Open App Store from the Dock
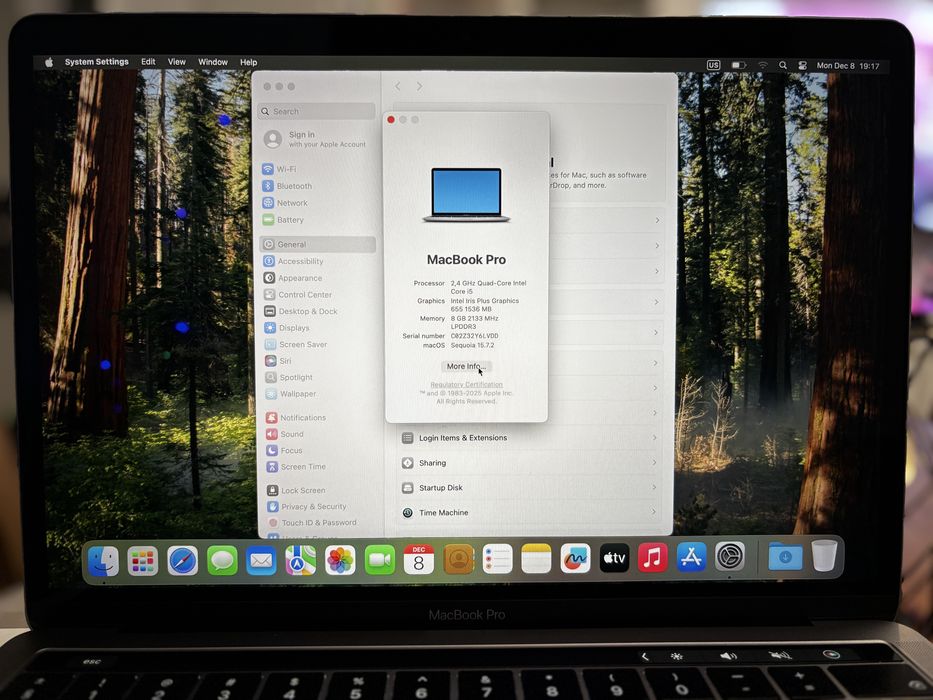 [x=691, y=558]
